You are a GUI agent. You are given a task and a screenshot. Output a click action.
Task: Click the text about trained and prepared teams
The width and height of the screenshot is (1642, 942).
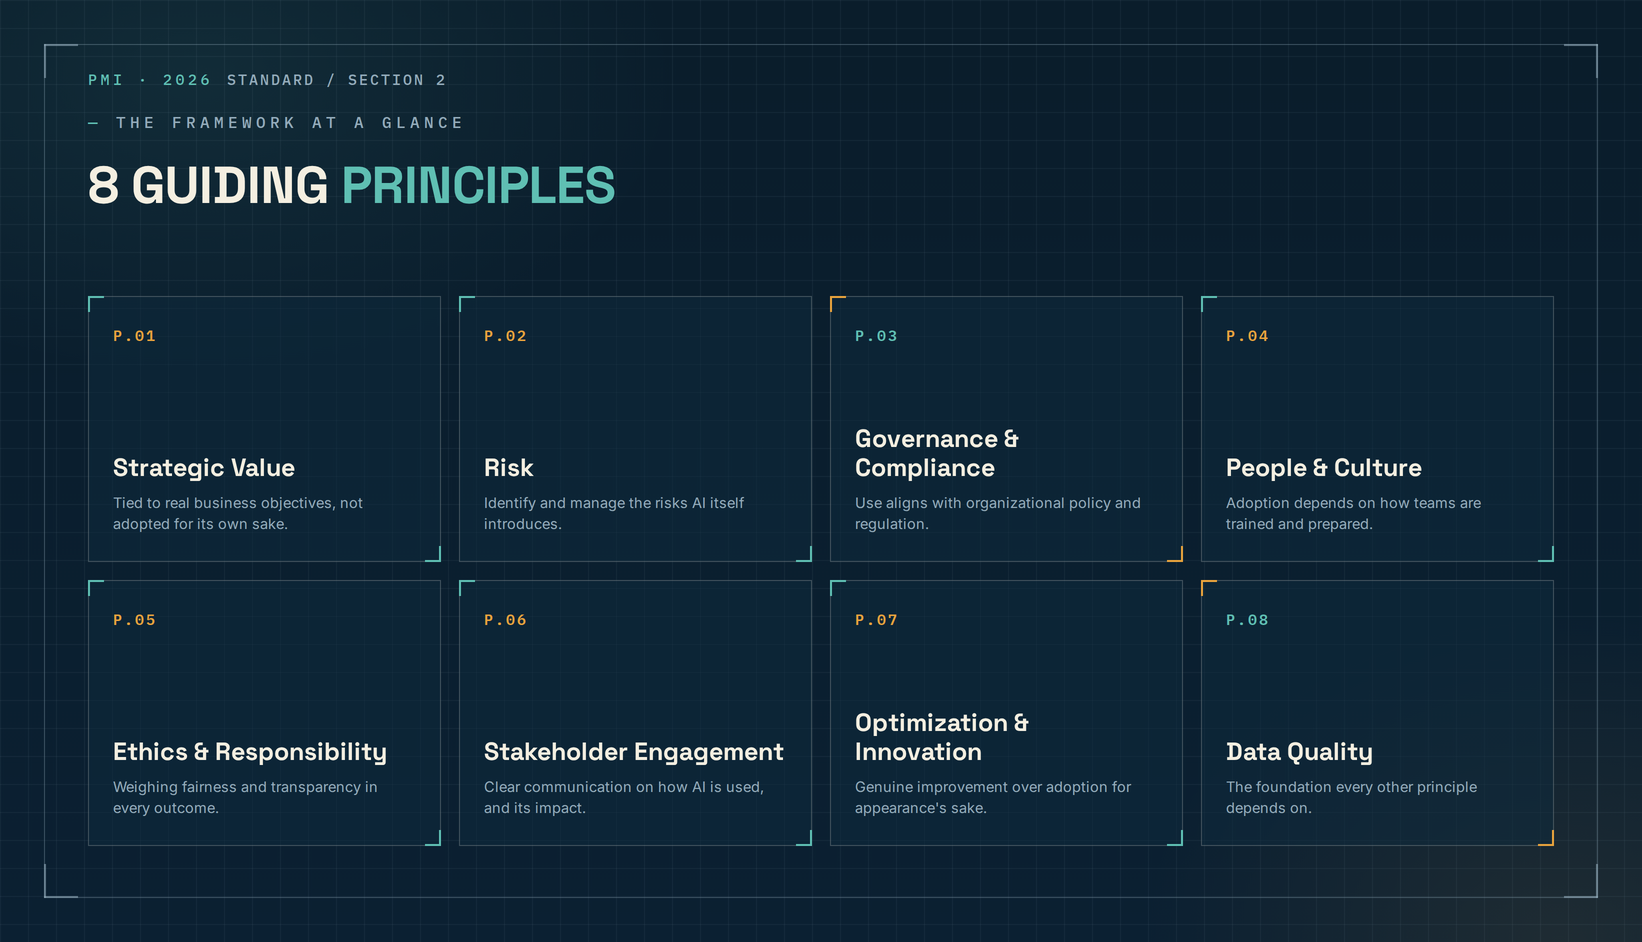pyautogui.click(x=1353, y=514)
